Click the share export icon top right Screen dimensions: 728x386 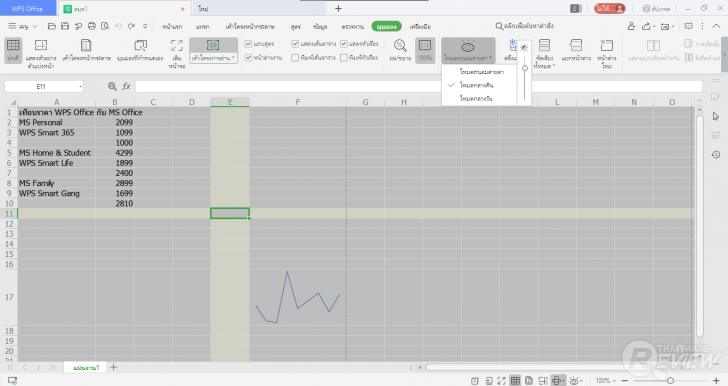(x=646, y=26)
